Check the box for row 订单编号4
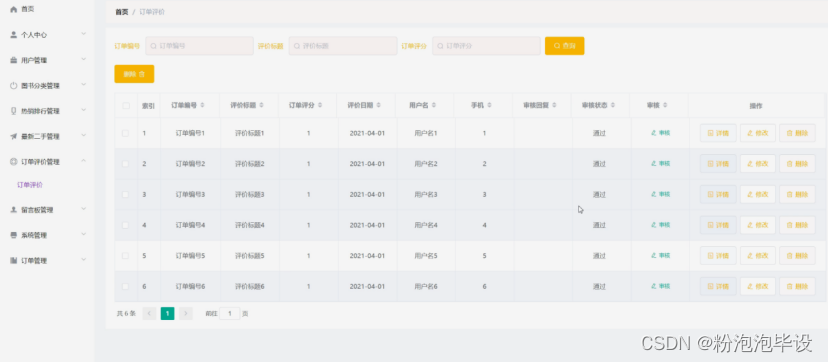The width and height of the screenshot is (828, 362). click(125, 225)
